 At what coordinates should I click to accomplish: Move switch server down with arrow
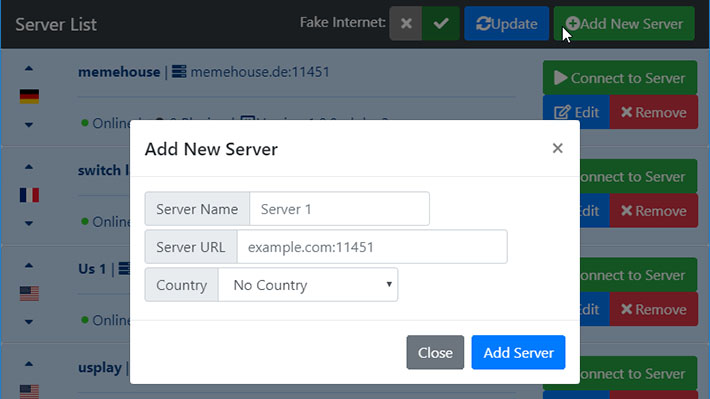pyautogui.click(x=29, y=223)
